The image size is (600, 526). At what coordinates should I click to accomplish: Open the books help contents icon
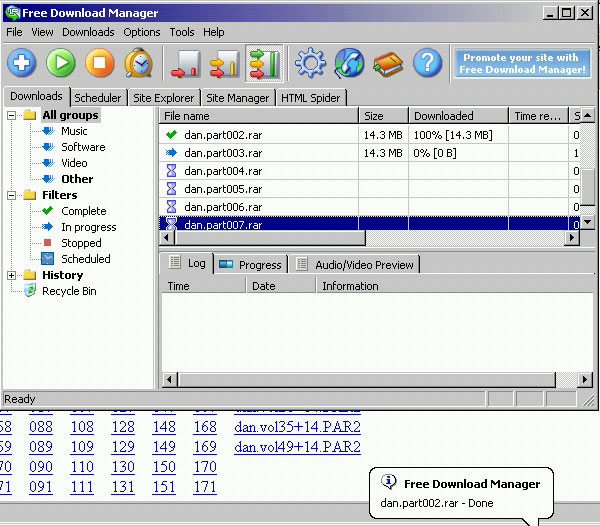tap(388, 64)
